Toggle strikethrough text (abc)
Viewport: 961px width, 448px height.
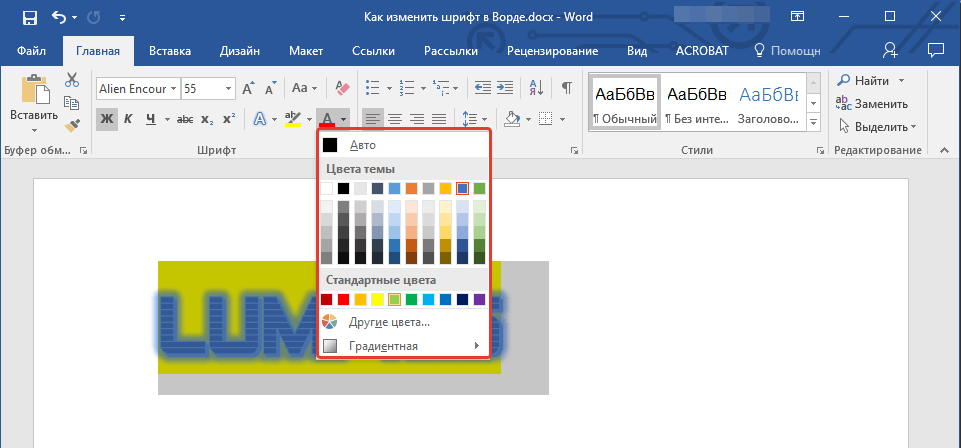tap(184, 119)
